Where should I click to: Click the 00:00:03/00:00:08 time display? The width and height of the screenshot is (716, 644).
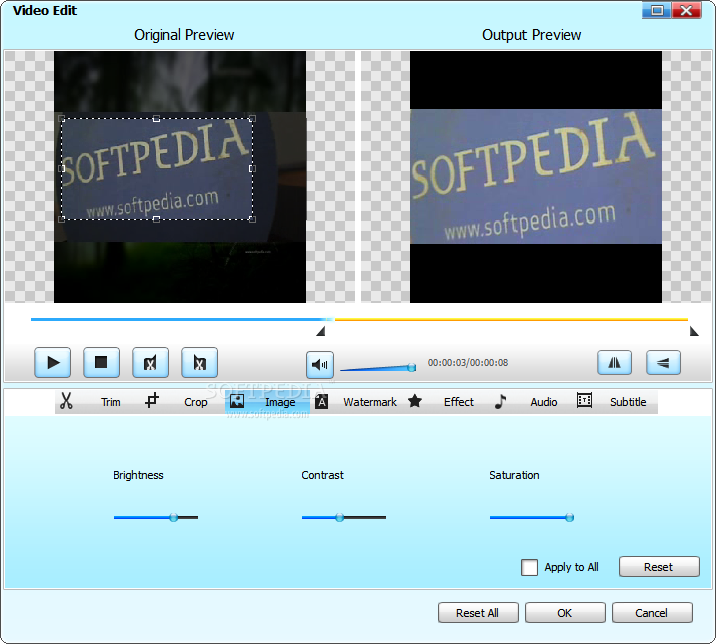468,363
